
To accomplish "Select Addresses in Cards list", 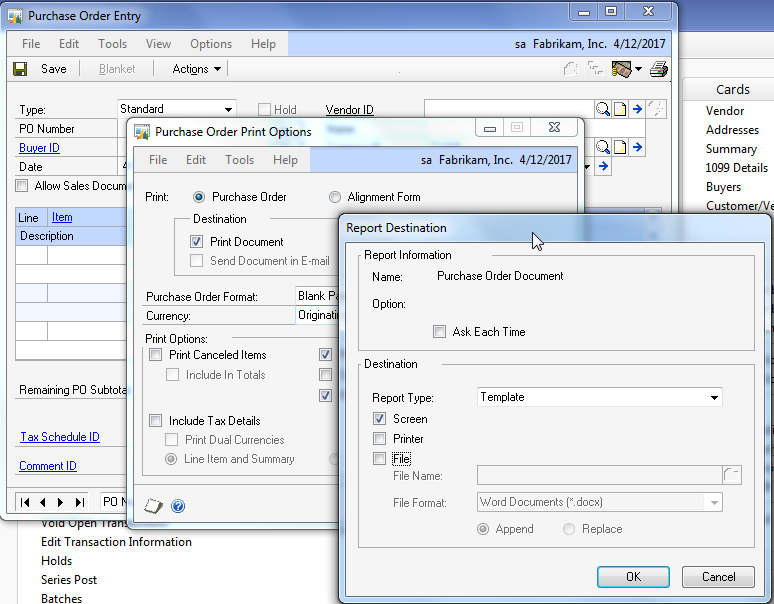I will click(x=732, y=130).
